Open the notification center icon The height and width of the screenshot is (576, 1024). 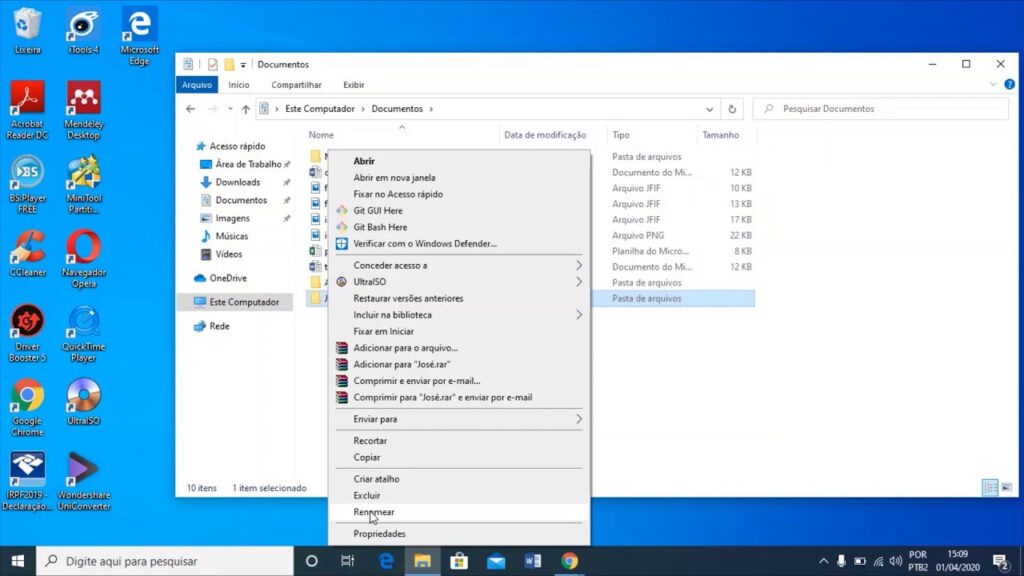[x=1000, y=561]
